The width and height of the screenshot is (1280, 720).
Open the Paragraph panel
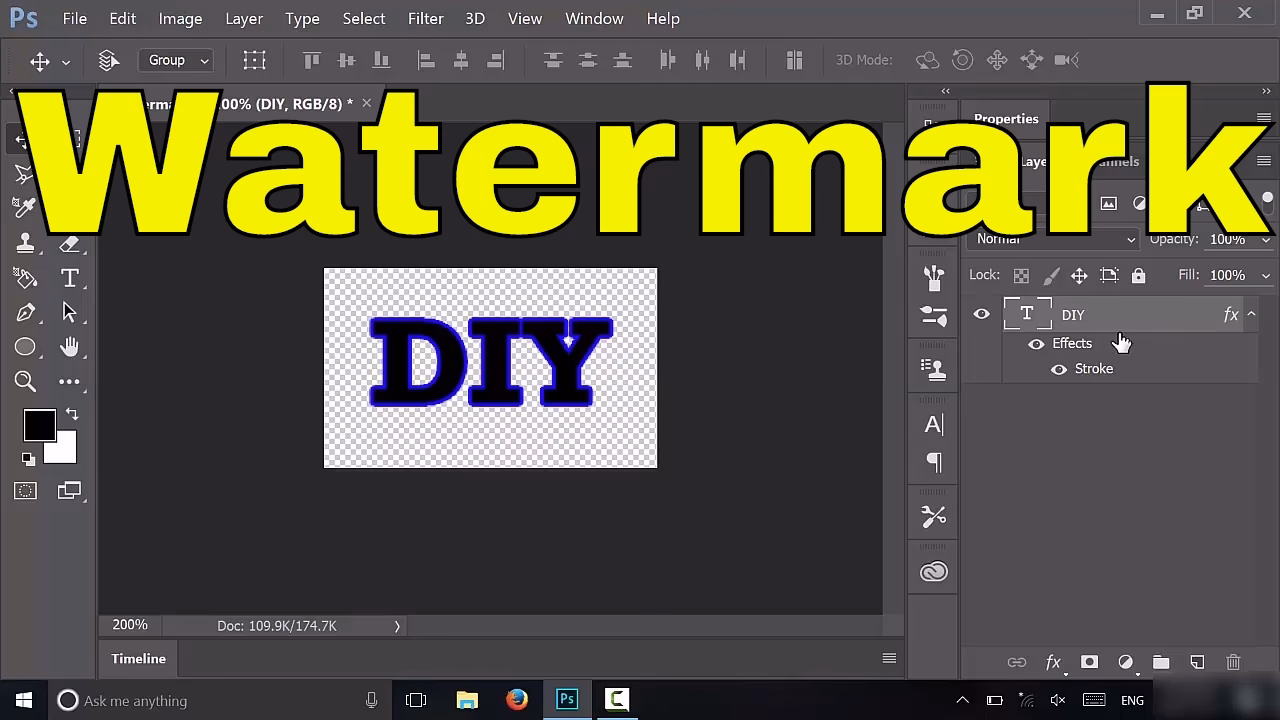tap(933, 462)
